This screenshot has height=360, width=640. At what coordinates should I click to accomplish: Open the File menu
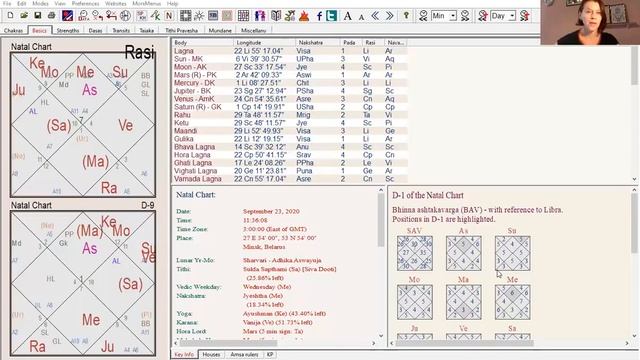pos(7,3)
